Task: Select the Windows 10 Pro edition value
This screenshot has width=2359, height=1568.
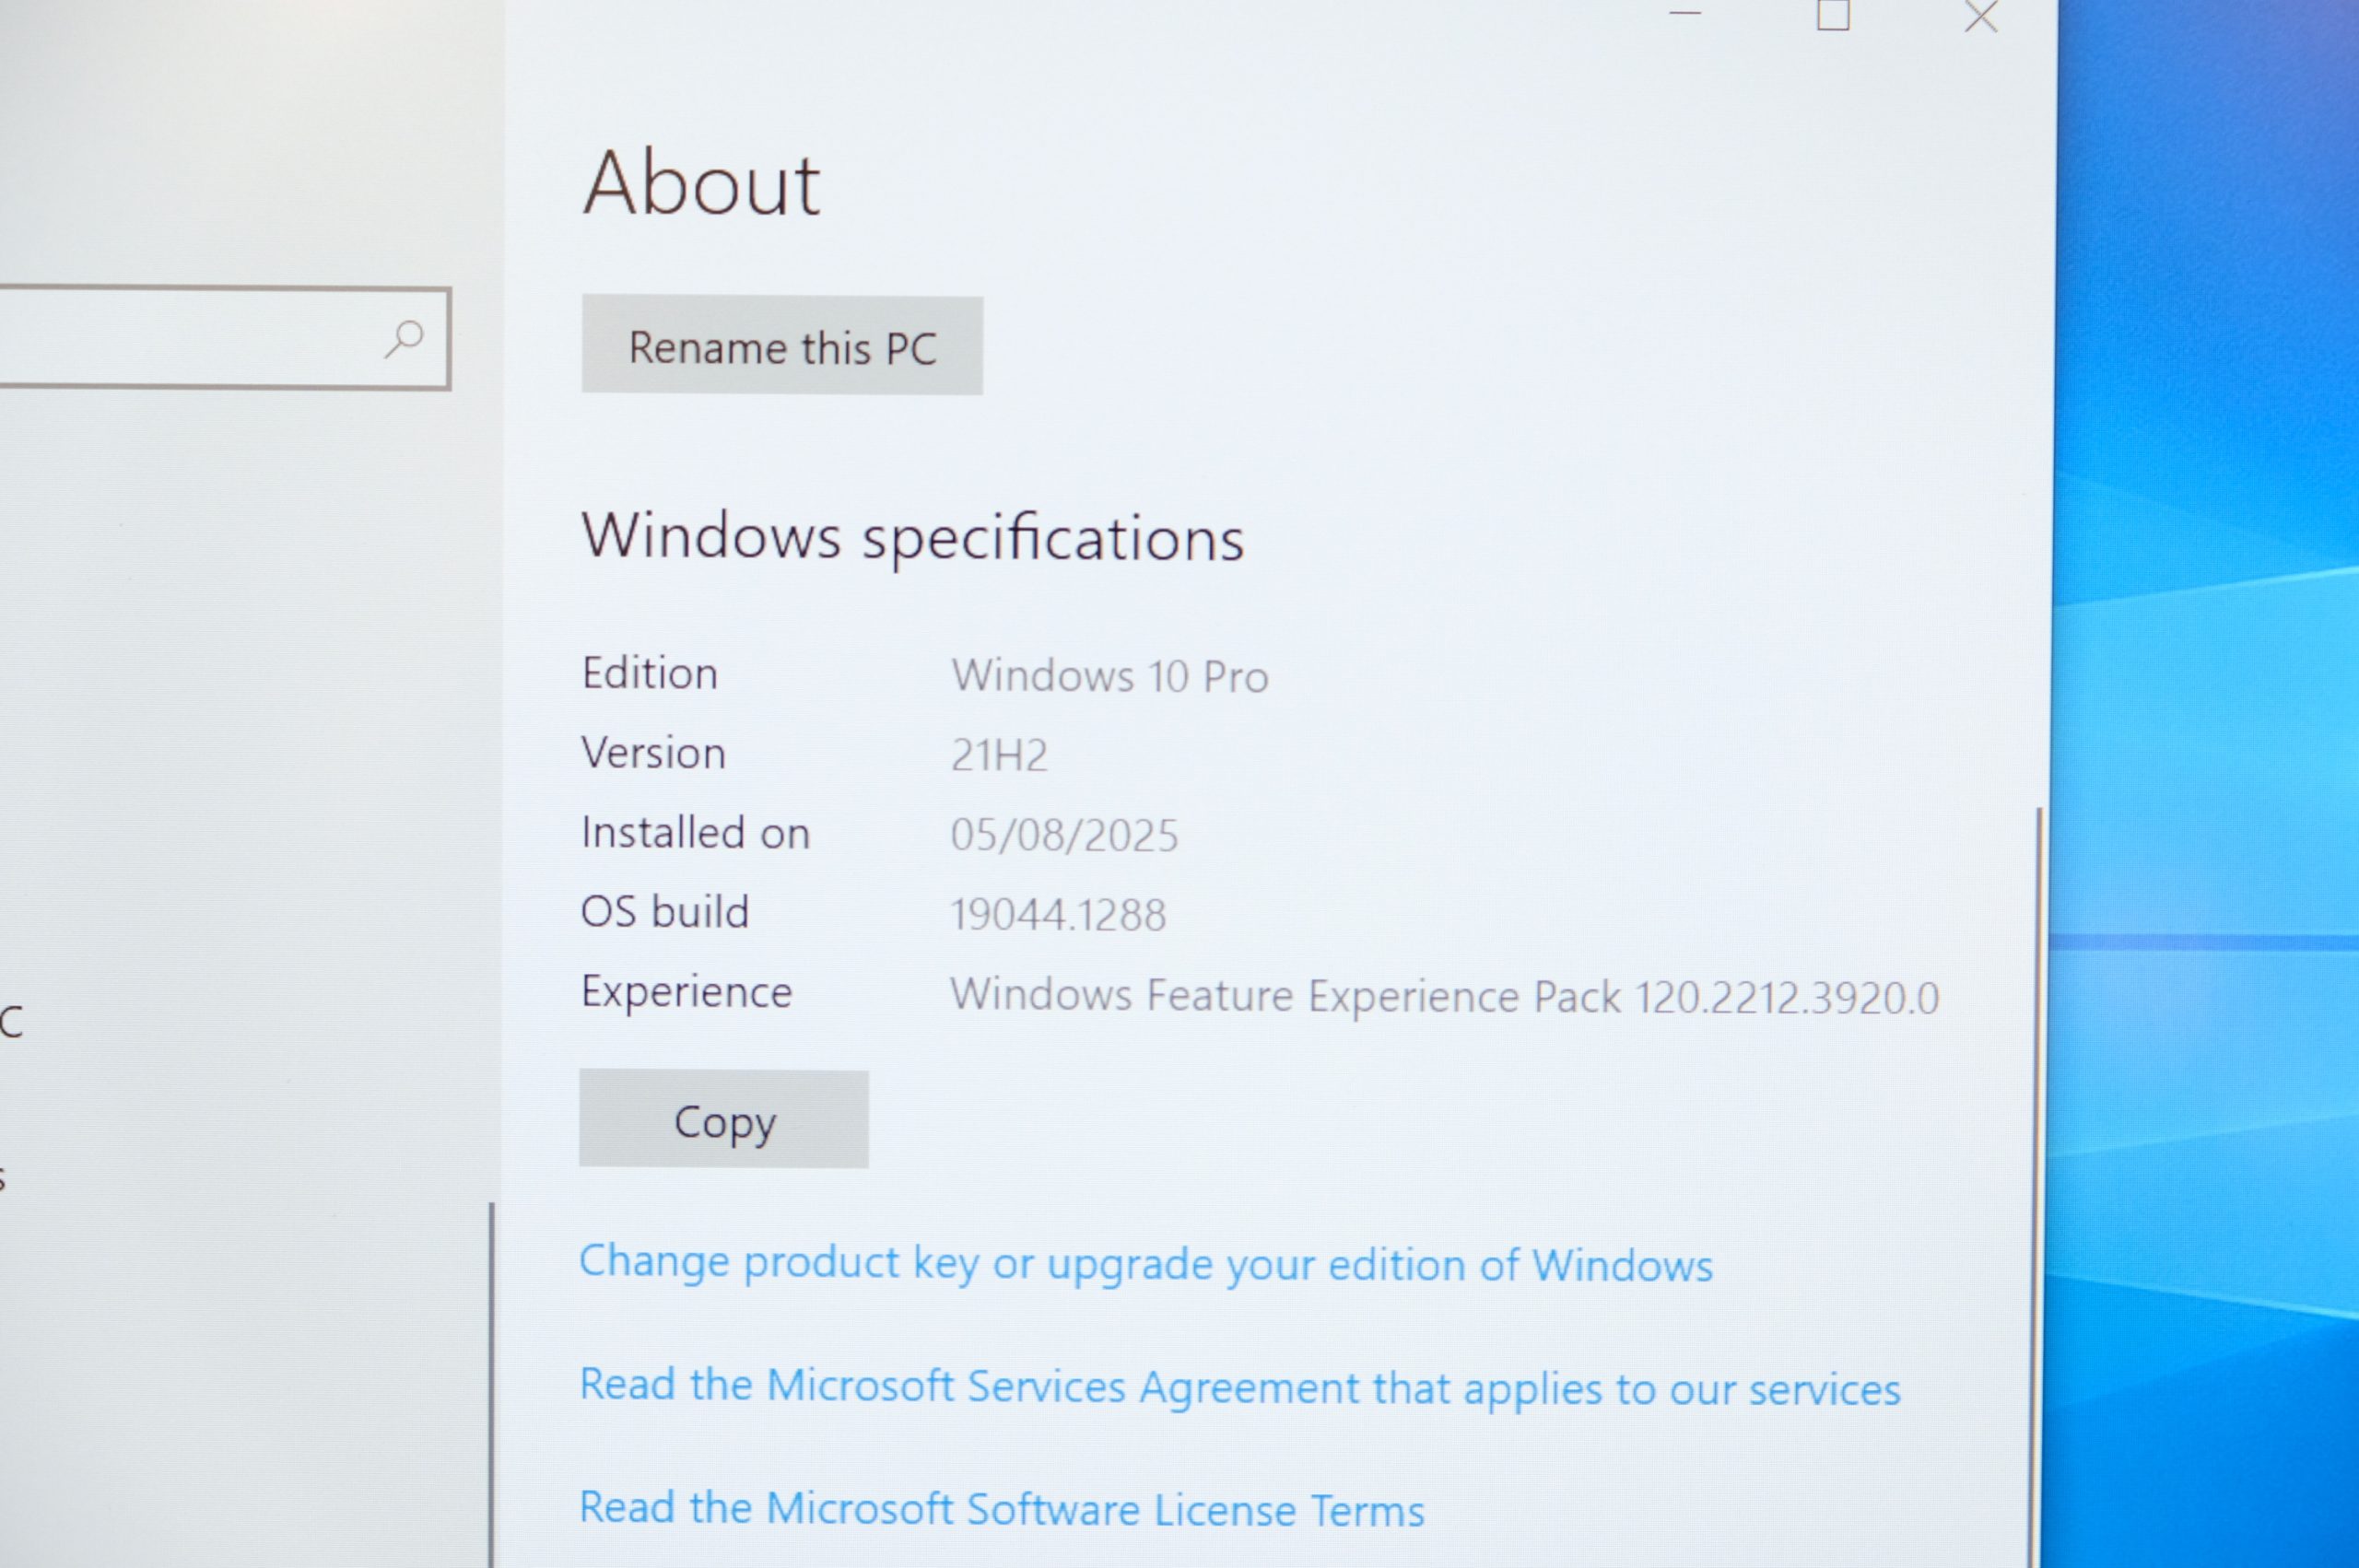Action: coord(1110,676)
